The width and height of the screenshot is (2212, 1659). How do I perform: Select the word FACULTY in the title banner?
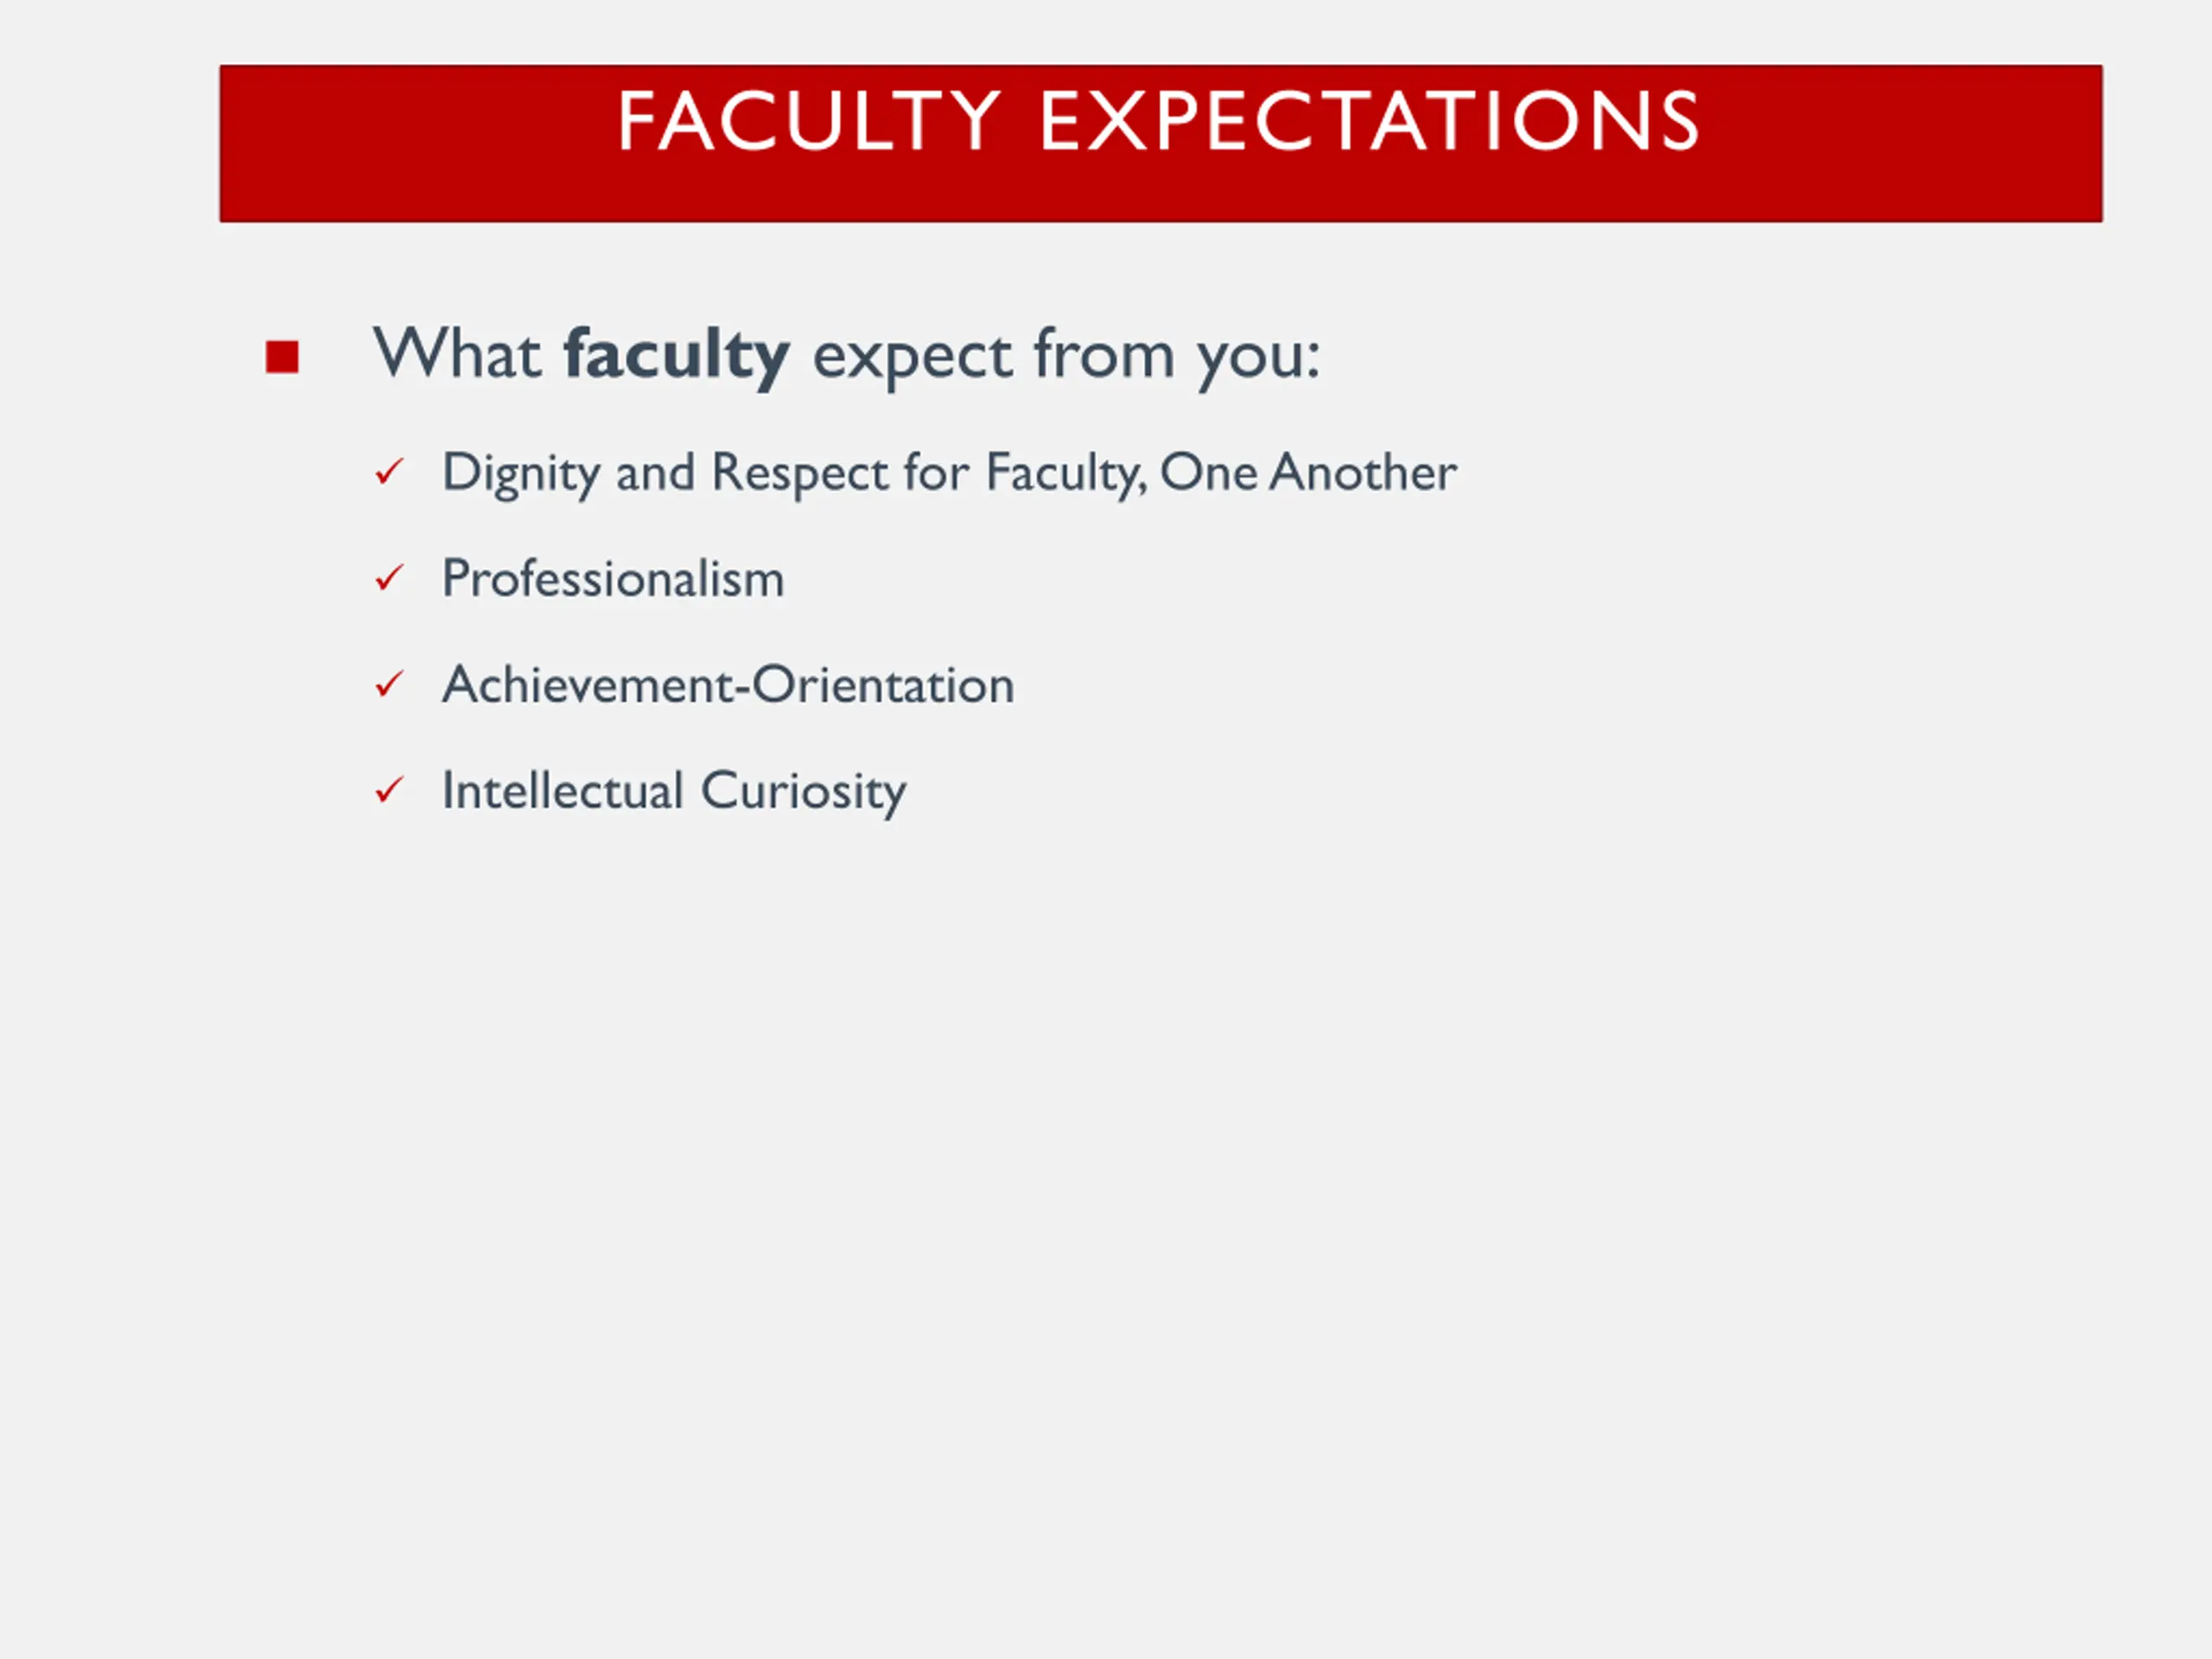coord(809,121)
